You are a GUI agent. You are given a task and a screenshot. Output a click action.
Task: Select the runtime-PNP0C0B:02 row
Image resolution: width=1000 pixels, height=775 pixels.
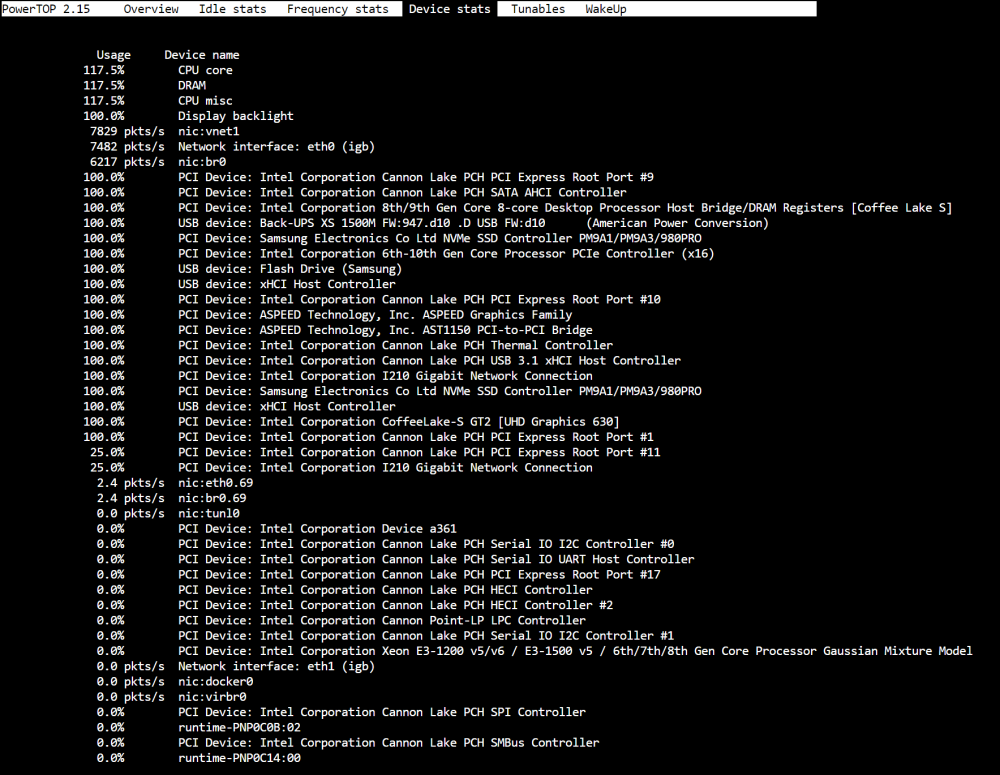198,728
